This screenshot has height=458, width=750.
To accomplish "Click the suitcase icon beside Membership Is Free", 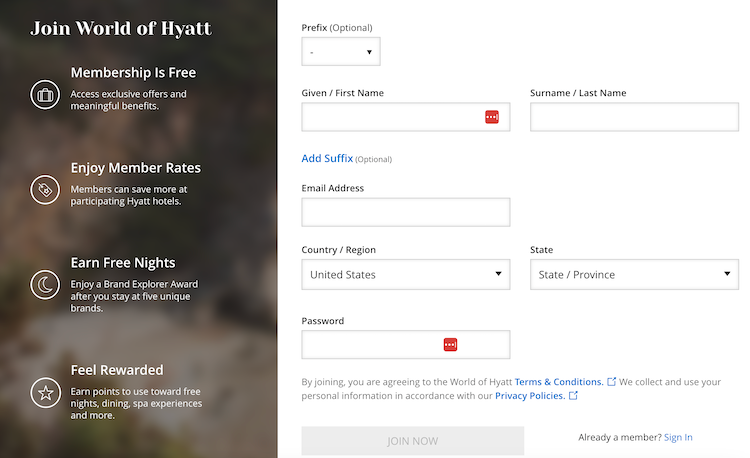I will tap(45, 95).
